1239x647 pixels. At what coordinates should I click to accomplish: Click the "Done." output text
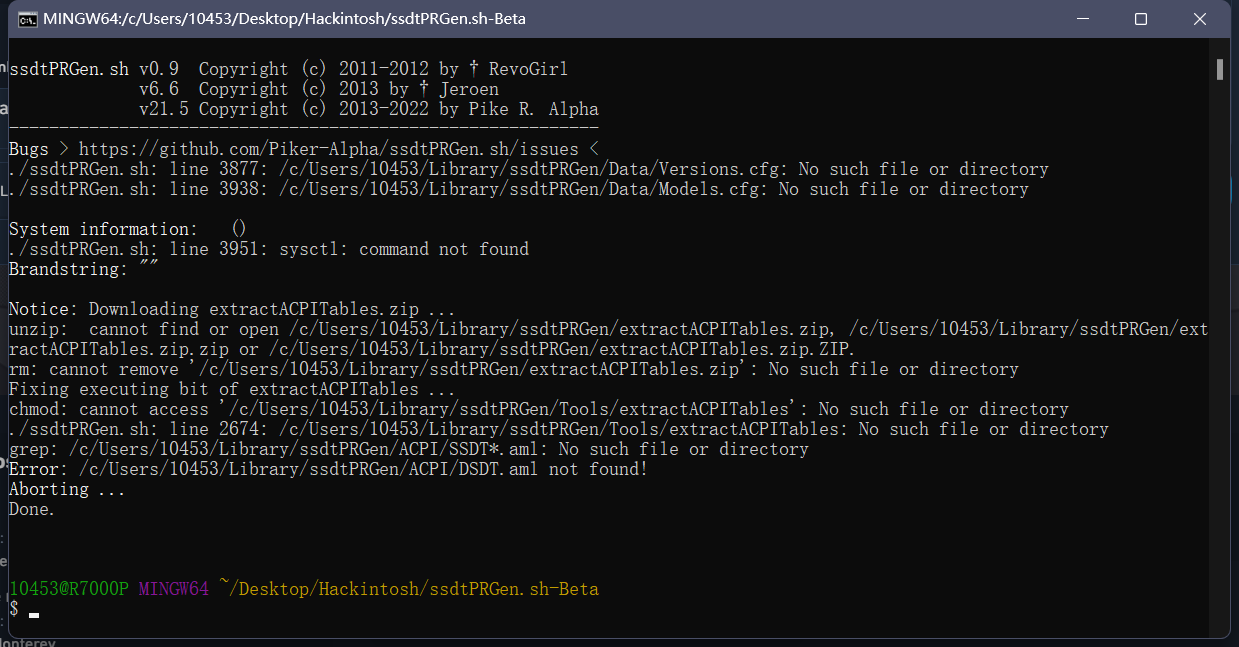[32, 509]
